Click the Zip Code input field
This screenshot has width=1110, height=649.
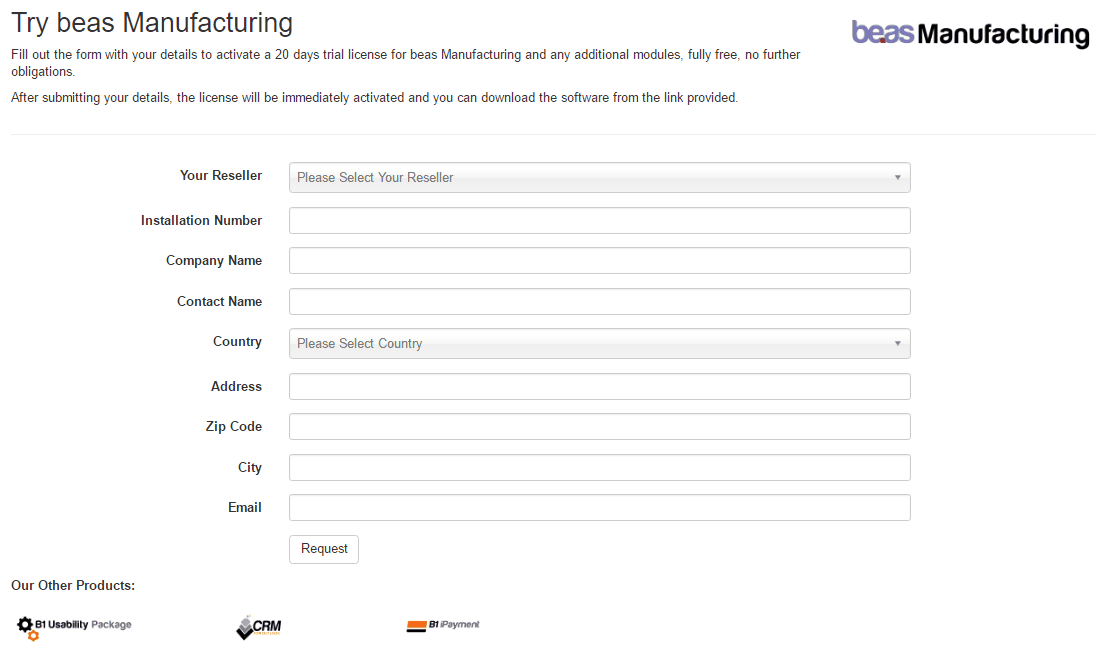[599, 426]
